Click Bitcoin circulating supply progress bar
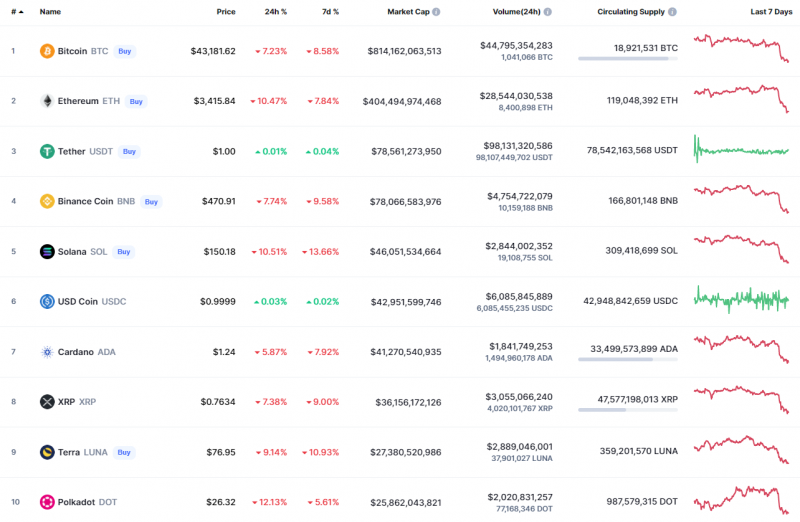800x522 pixels. tap(628, 59)
